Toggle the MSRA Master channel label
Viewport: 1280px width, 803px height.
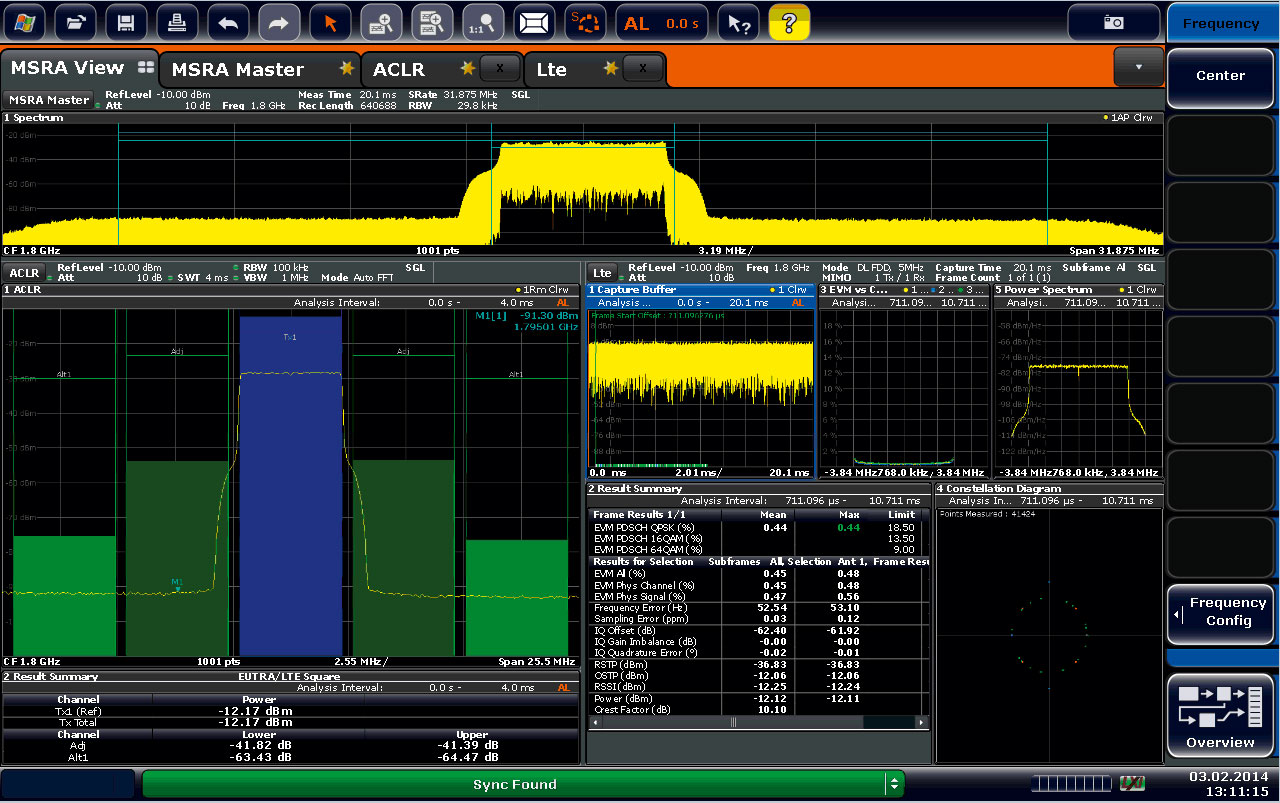(x=49, y=100)
